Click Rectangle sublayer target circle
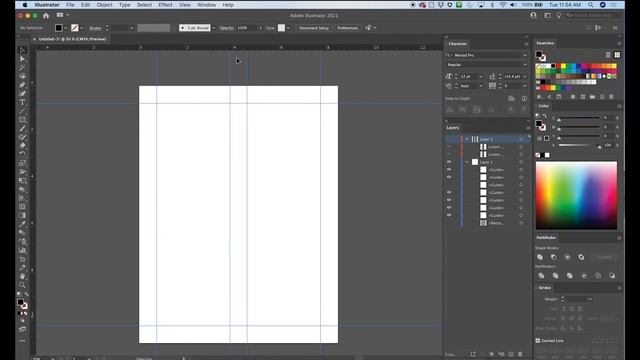 point(521,223)
